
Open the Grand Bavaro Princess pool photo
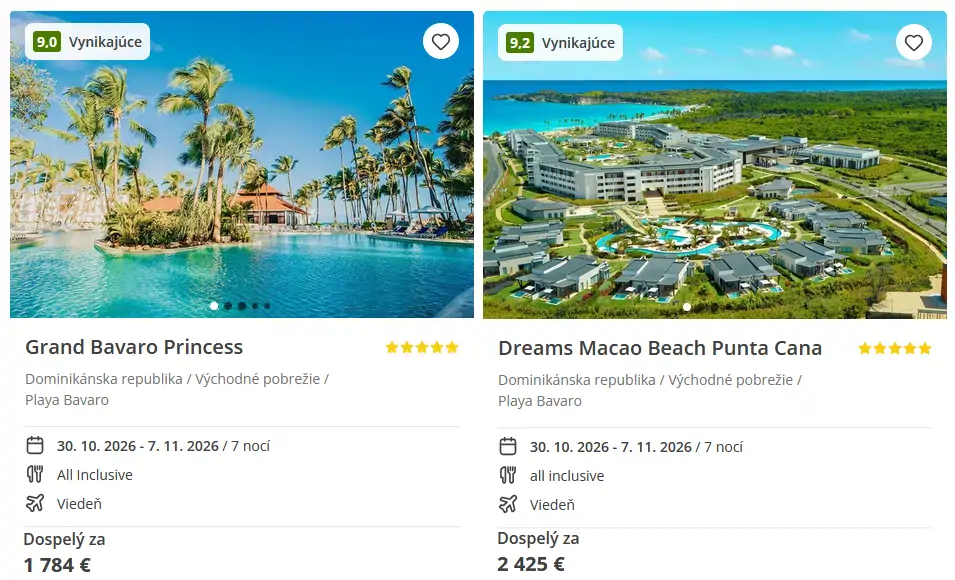click(x=242, y=164)
